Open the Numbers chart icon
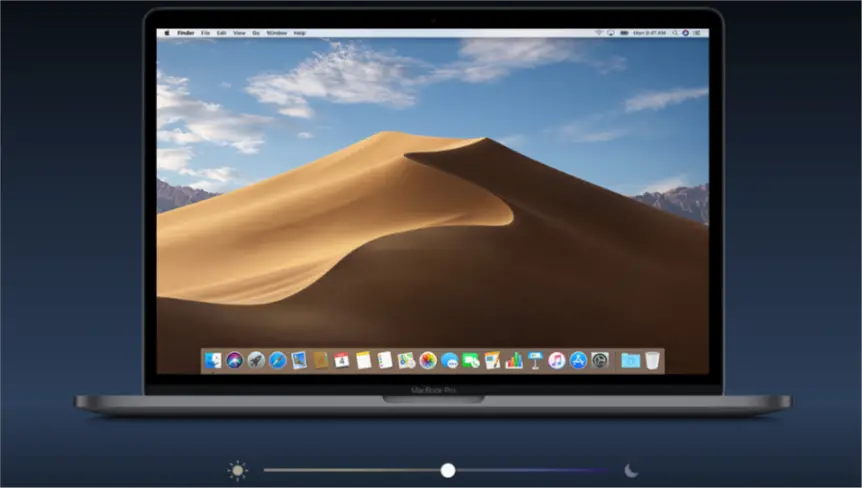Screen dimensions: 862x488 coord(513,361)
